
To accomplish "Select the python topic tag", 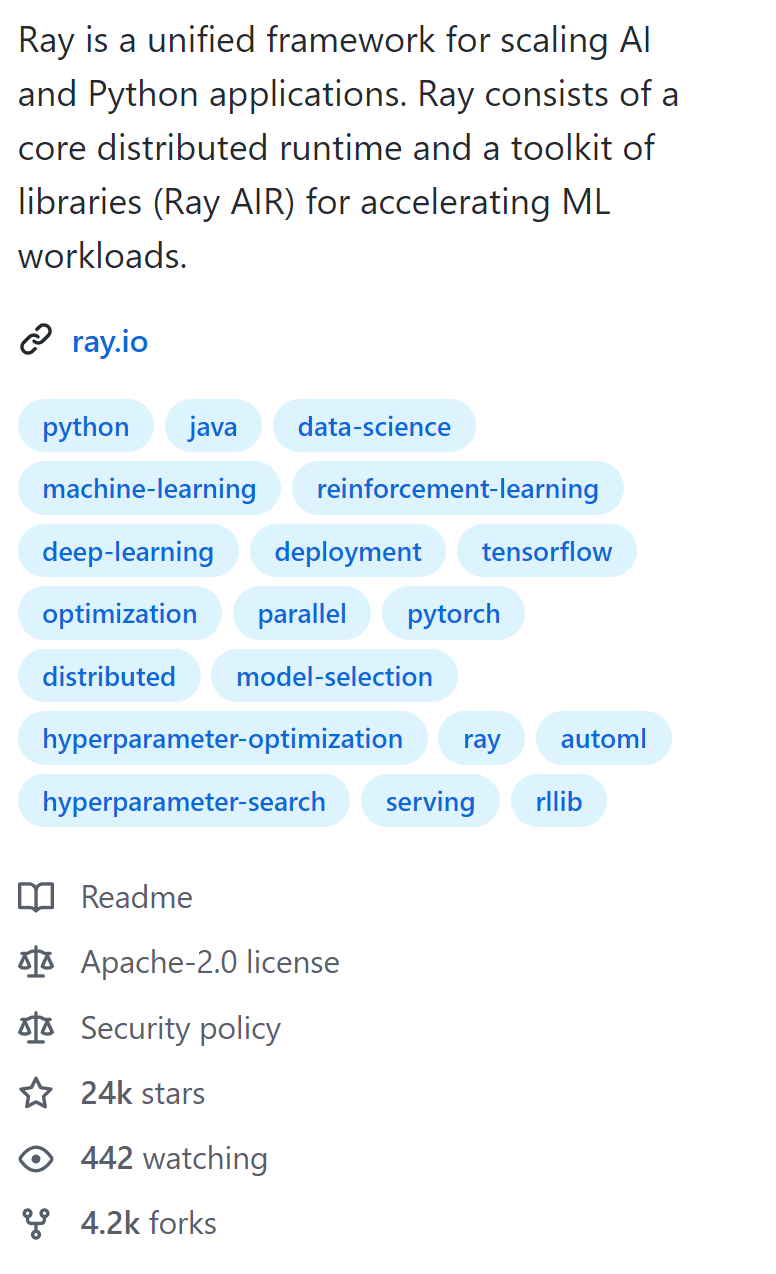I will coord(86,427).
